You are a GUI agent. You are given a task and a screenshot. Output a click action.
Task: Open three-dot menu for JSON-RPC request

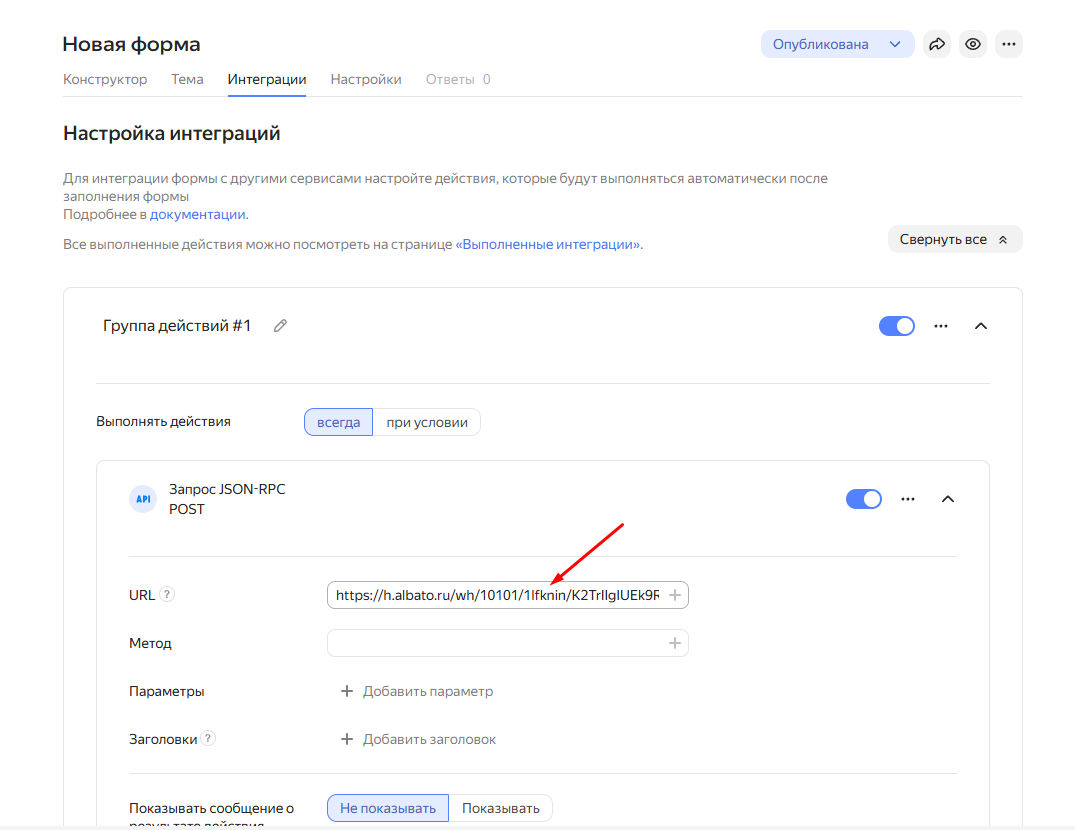point(907,499)
